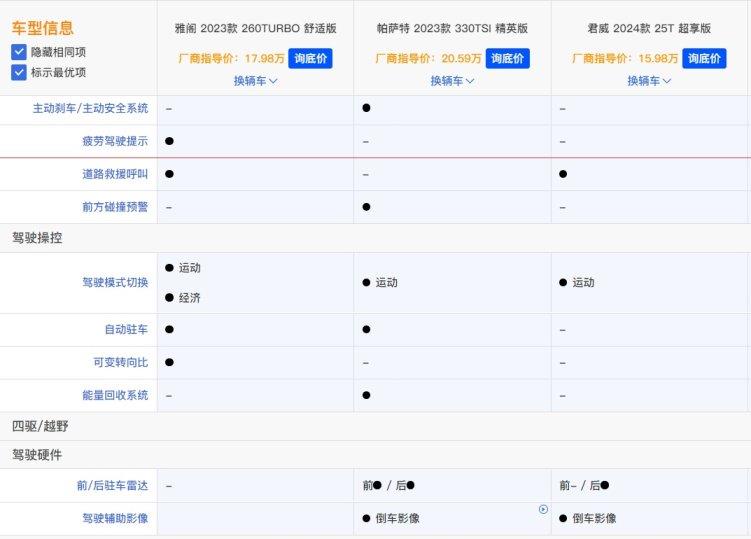Select the 驾驶硬件 section header
This screenshot has width=751, height=539.
(x=37, y=455)
